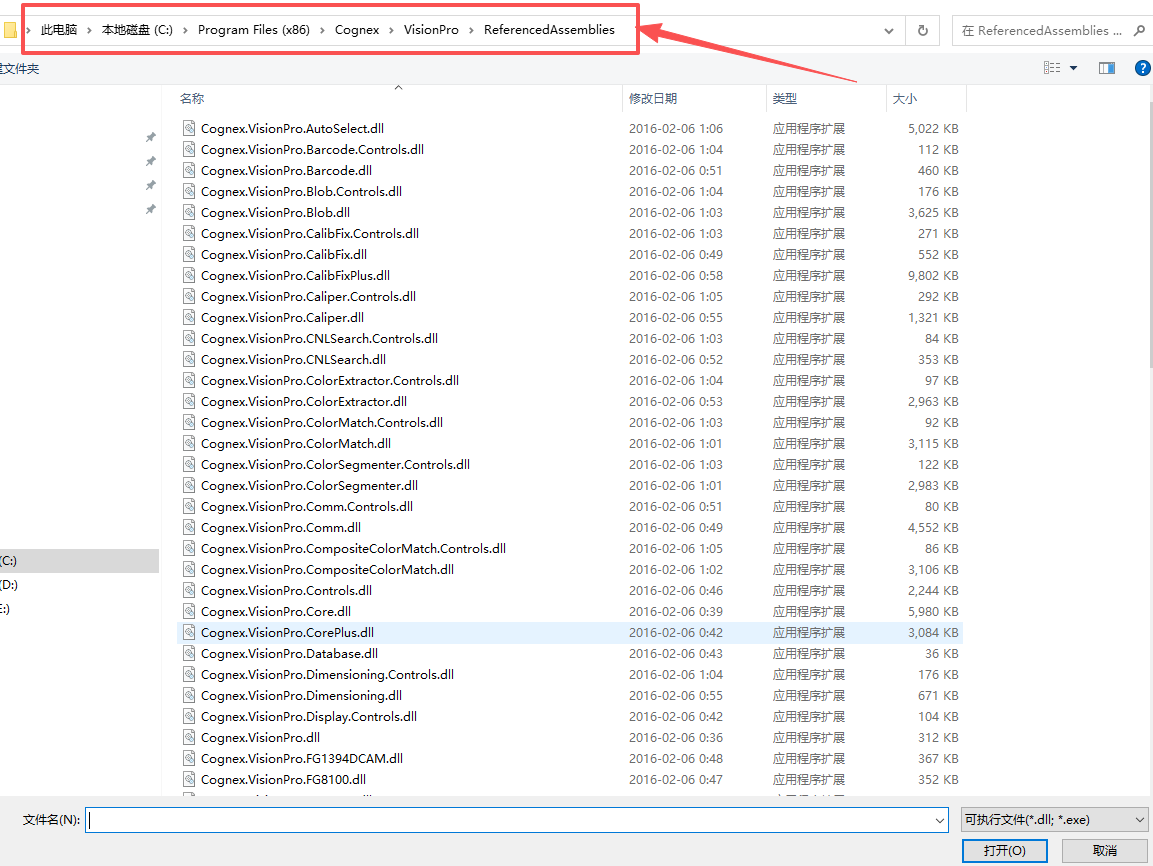The height and width of the screenshot is (866, 1153).
Task: Select Cognex.VisionPro.ColorSegmenter.dll file name
Action: tap(309, 485)
